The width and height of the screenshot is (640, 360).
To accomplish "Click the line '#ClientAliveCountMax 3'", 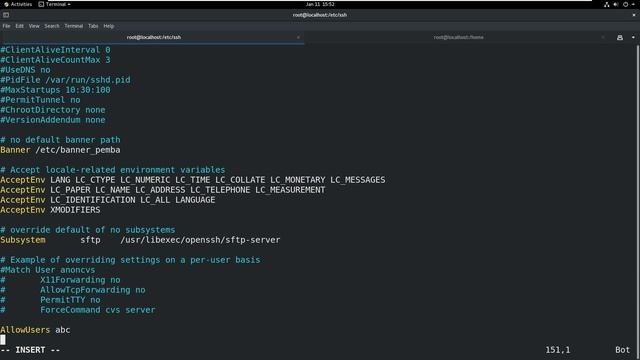I will click(x=55, y=60).
